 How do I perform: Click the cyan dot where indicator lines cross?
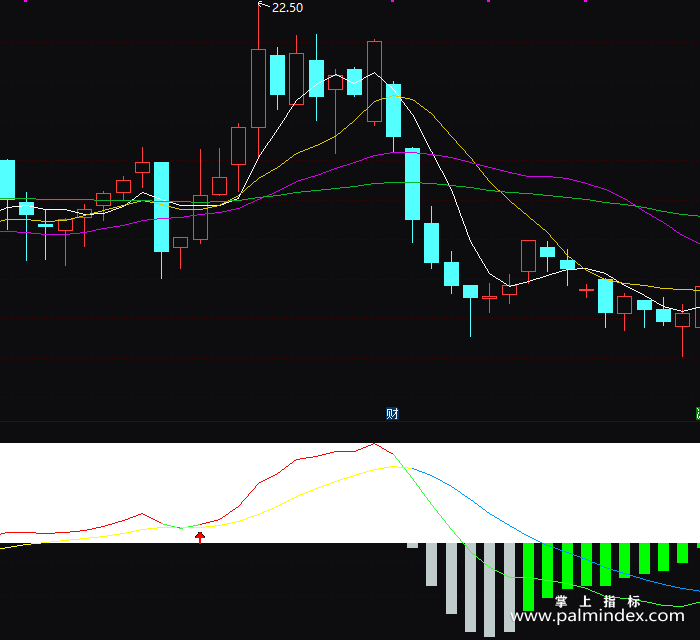click(x=181, y=528)
